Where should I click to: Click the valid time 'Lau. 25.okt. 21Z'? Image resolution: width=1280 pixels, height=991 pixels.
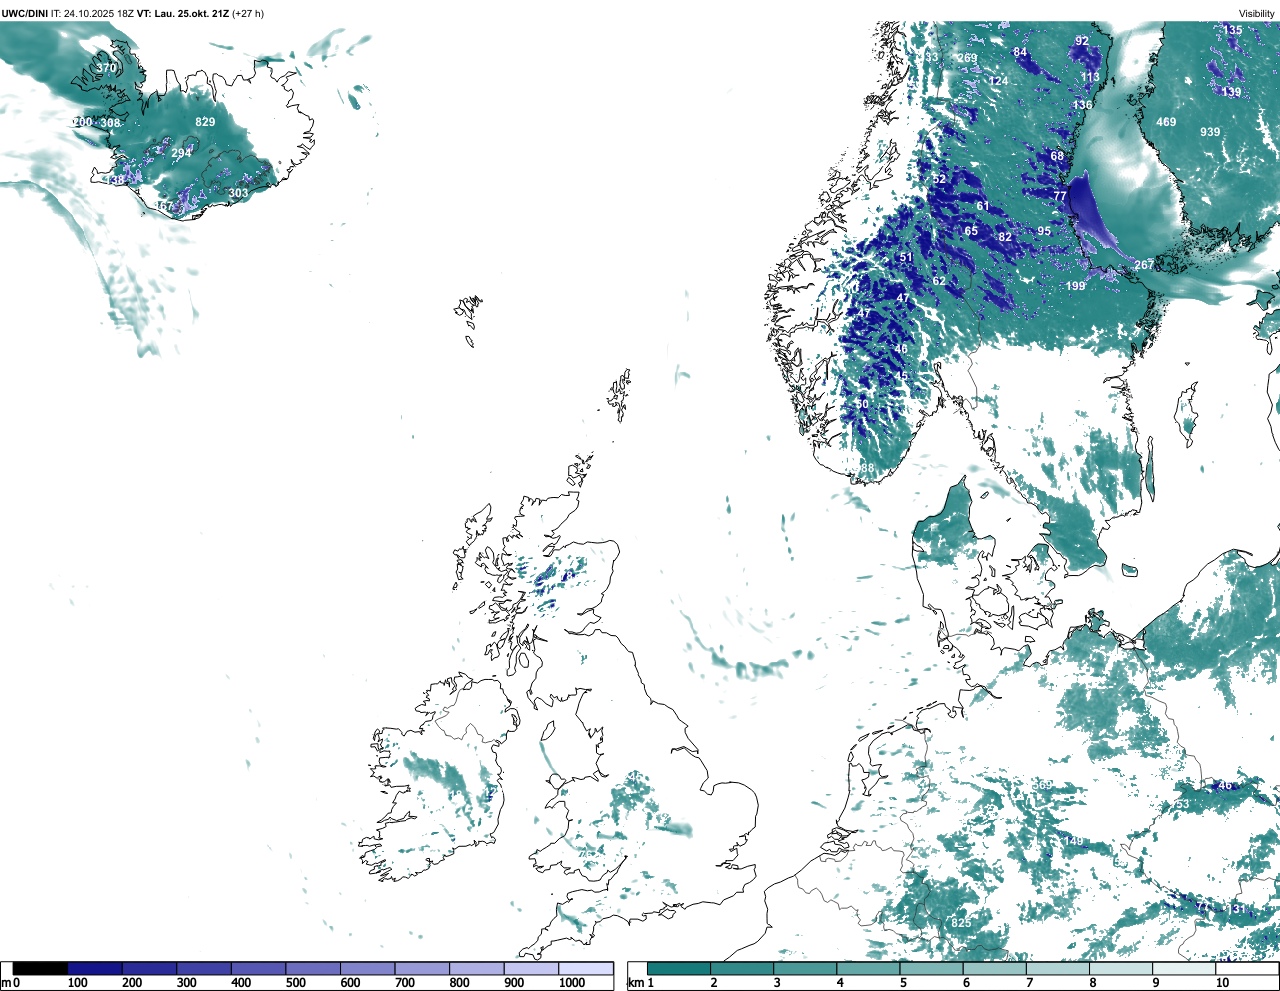tap(191, 14)
